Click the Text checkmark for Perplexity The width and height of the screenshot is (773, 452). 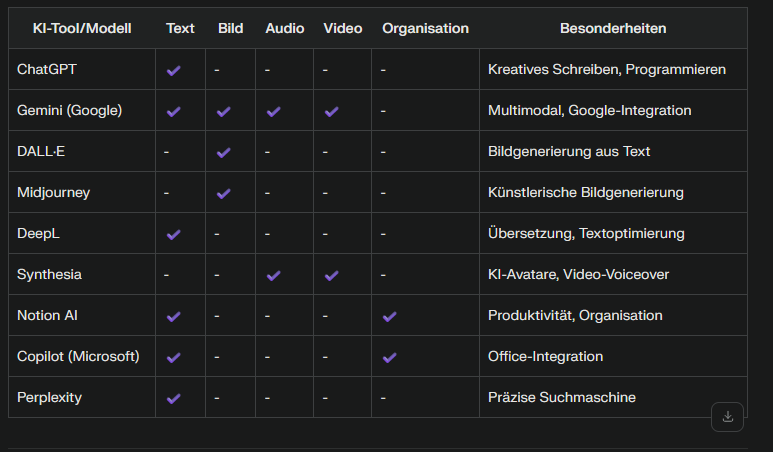click(x=174, y=398)
